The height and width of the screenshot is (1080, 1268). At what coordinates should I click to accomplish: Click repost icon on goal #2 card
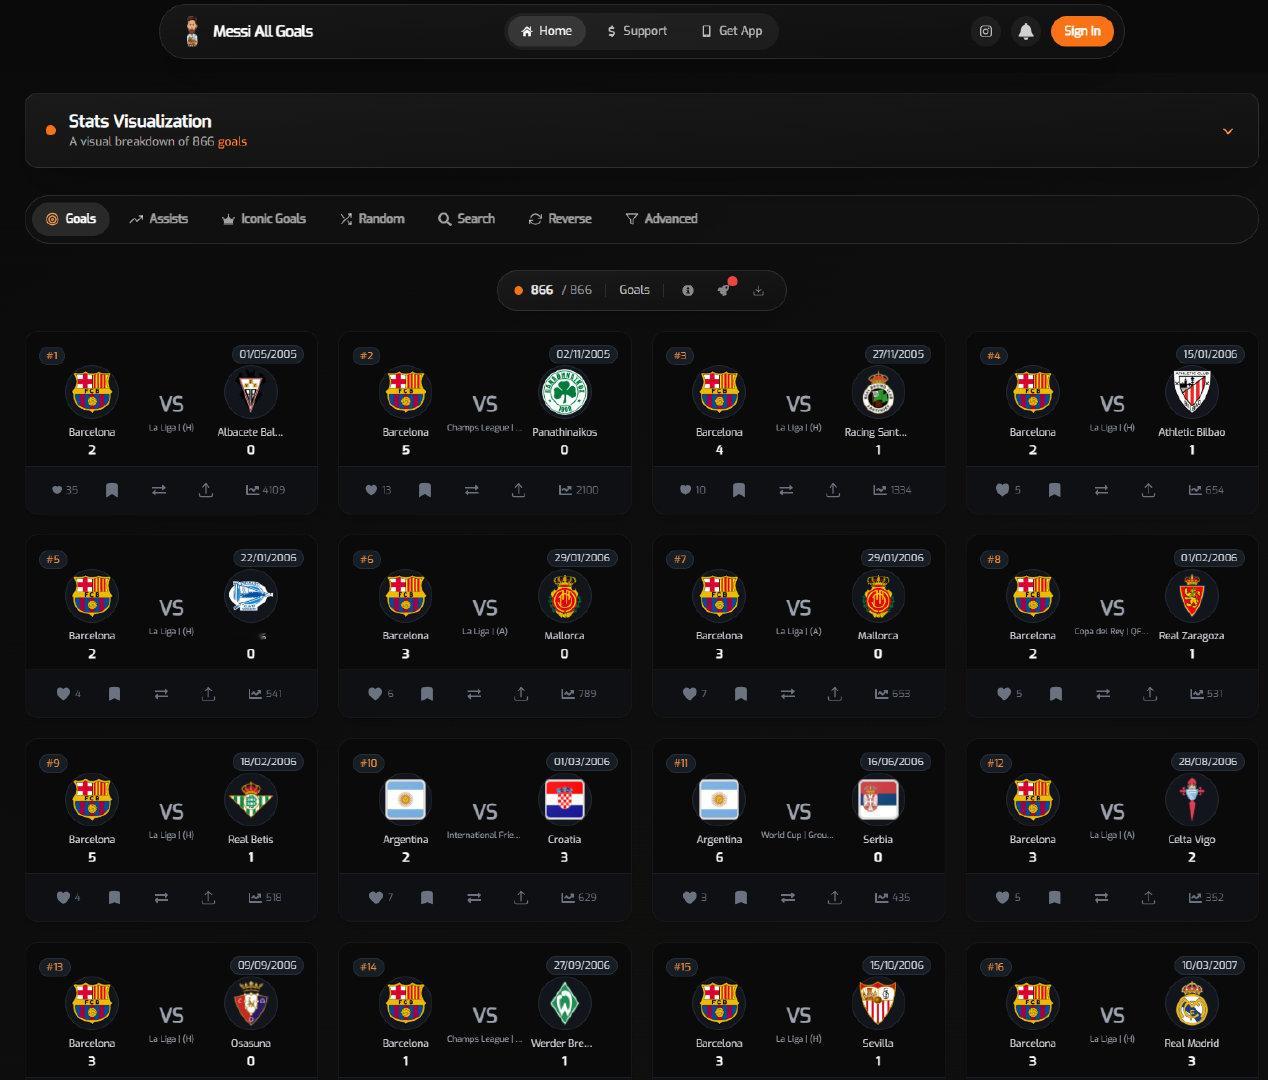tap(472, 490)
